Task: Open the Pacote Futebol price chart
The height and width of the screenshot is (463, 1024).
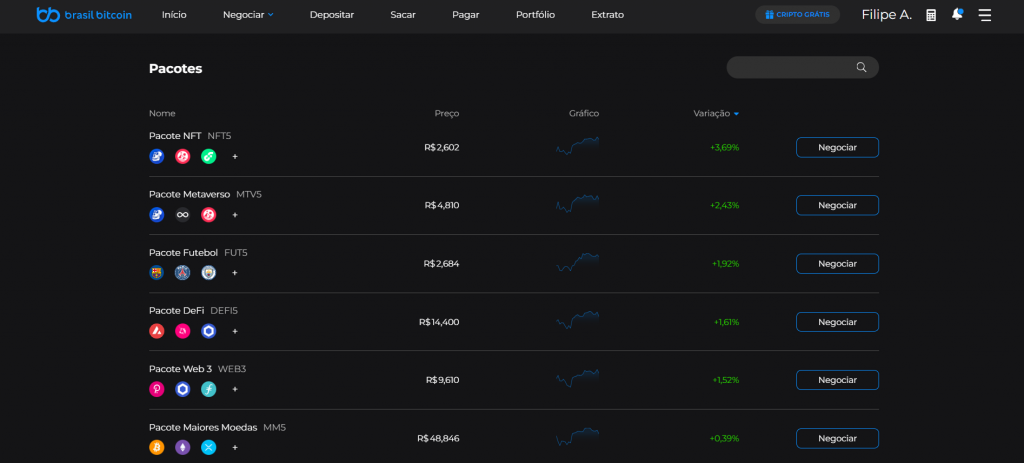Action: click(577, 262)
